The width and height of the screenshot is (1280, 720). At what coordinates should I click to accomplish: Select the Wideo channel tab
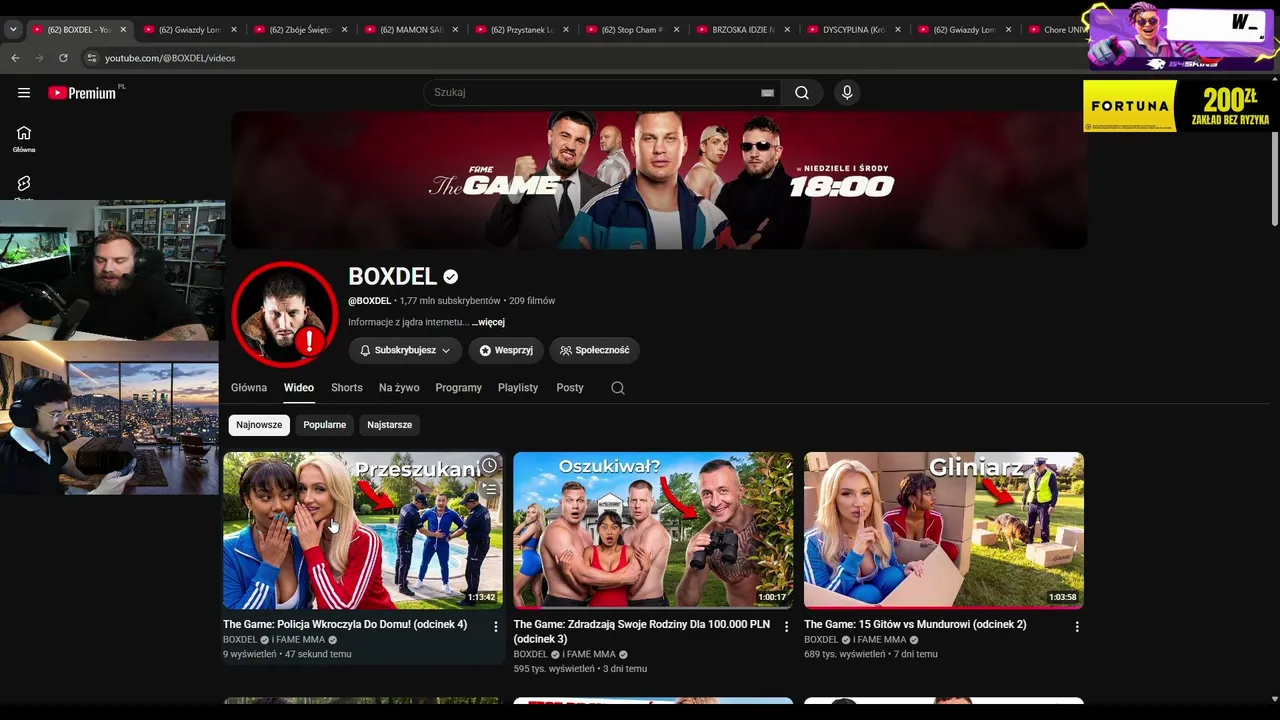coord(299,388)
